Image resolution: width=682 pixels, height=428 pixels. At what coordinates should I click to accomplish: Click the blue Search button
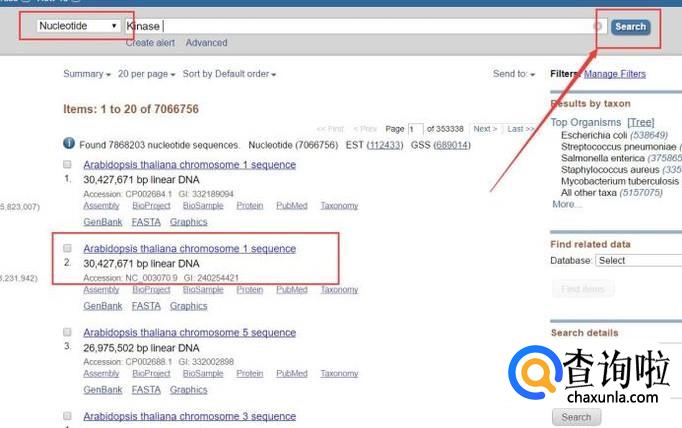(x=631, y=27)
